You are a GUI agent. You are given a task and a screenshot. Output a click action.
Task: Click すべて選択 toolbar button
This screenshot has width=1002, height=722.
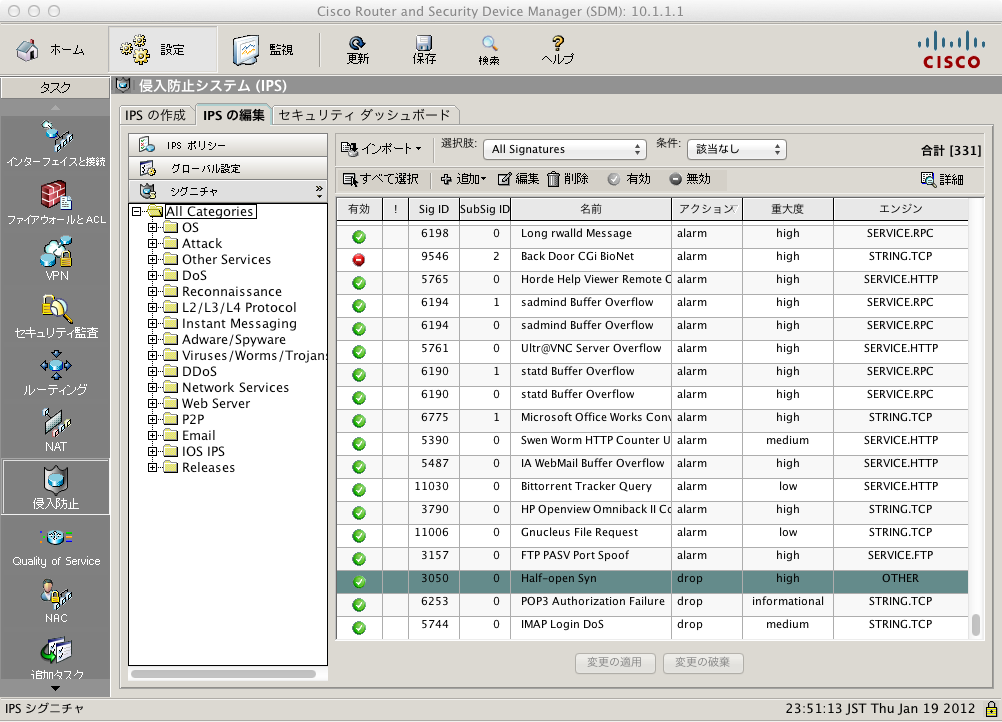pyautogui.click(x=381, y=179)
